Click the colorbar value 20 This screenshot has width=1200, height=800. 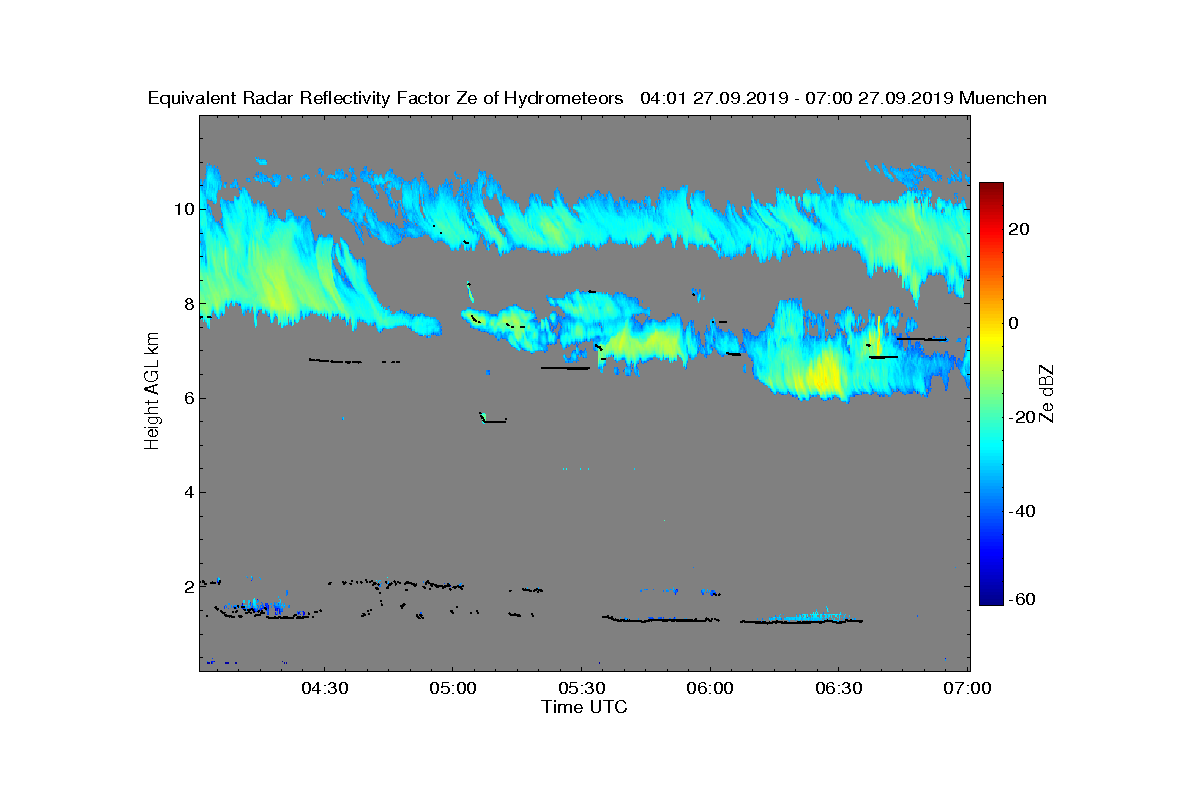(1020, 229)
